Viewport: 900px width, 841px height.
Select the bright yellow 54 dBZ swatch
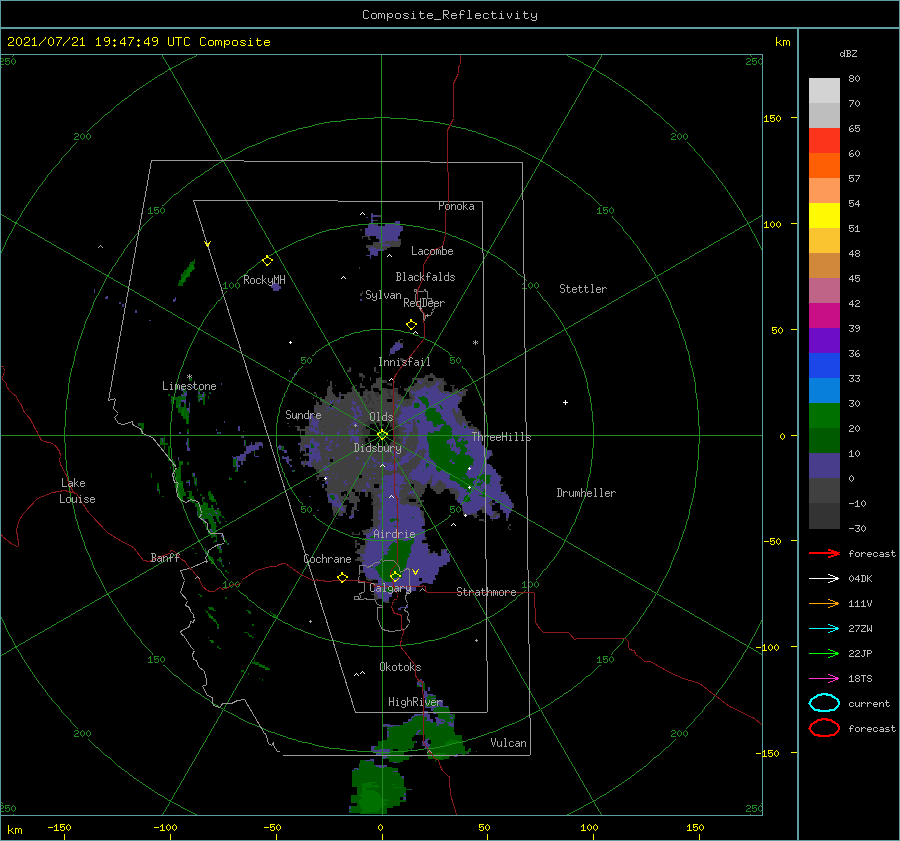[824, 215]
